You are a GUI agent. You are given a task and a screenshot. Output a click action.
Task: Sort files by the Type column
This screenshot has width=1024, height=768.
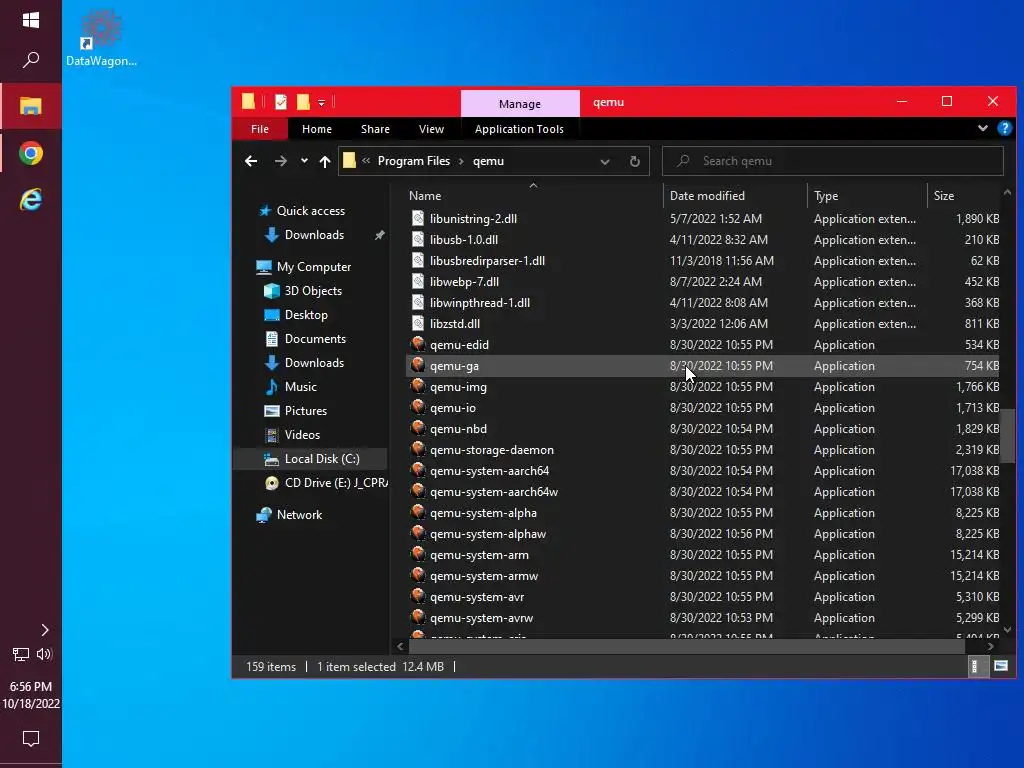[867, 195]
